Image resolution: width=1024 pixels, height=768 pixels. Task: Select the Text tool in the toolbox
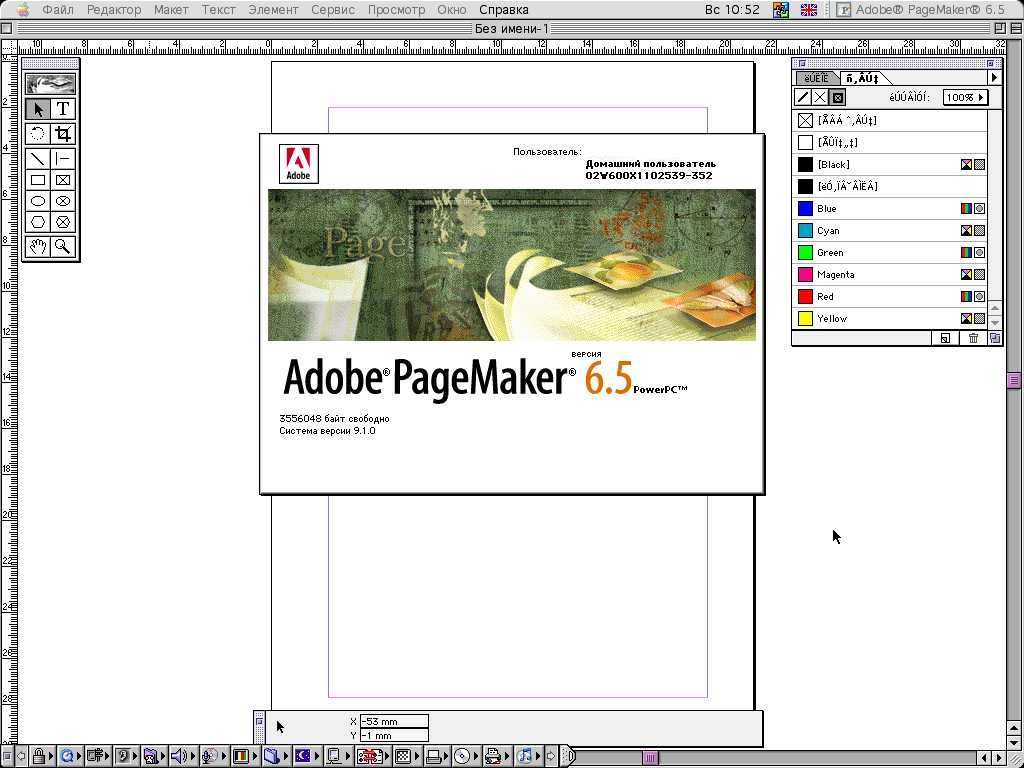point(63,109)
